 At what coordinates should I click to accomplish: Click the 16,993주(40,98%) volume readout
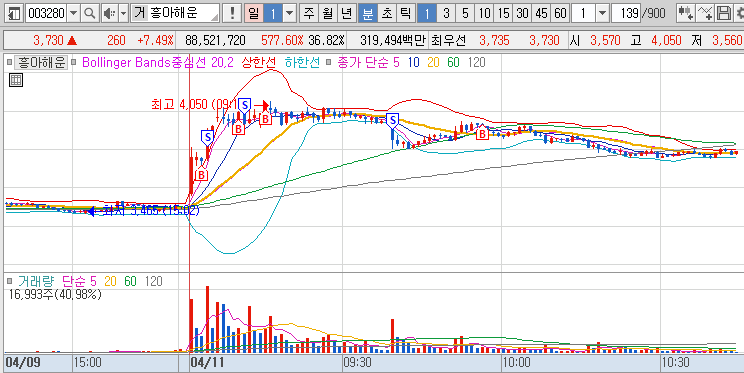point(55,295)
